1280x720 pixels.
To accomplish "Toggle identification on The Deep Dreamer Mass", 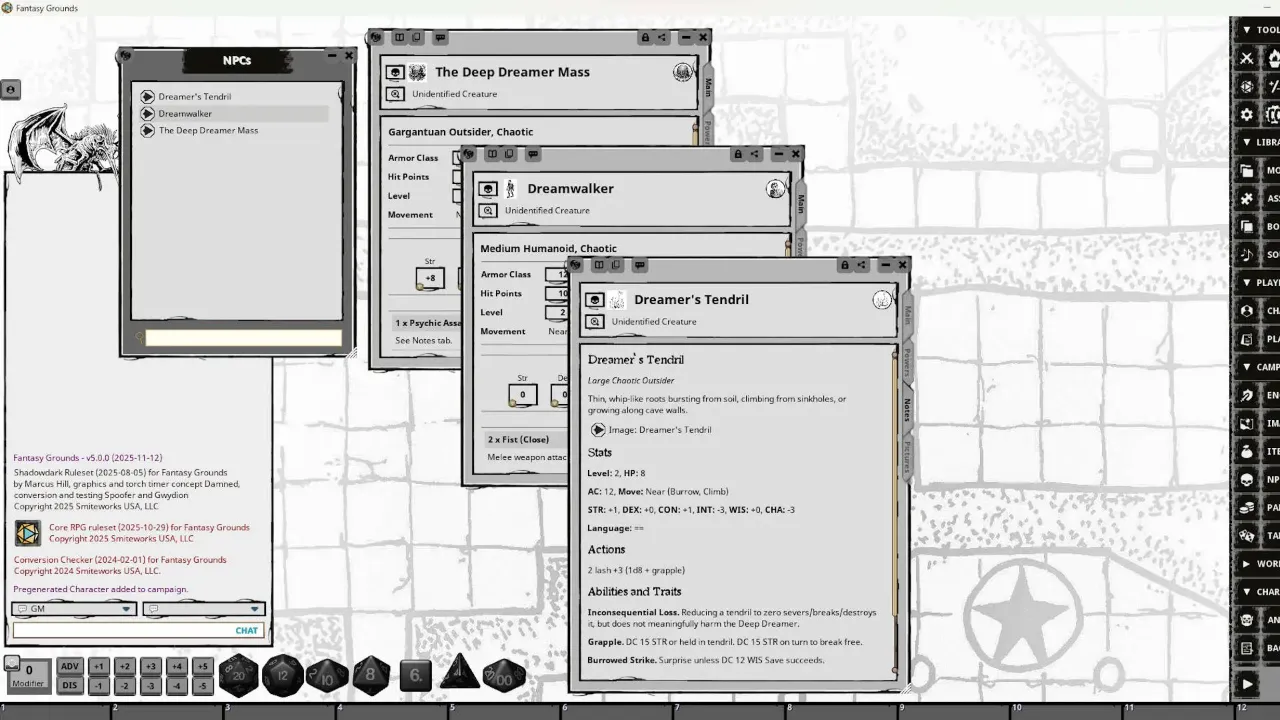I will [x=395, y=93].
